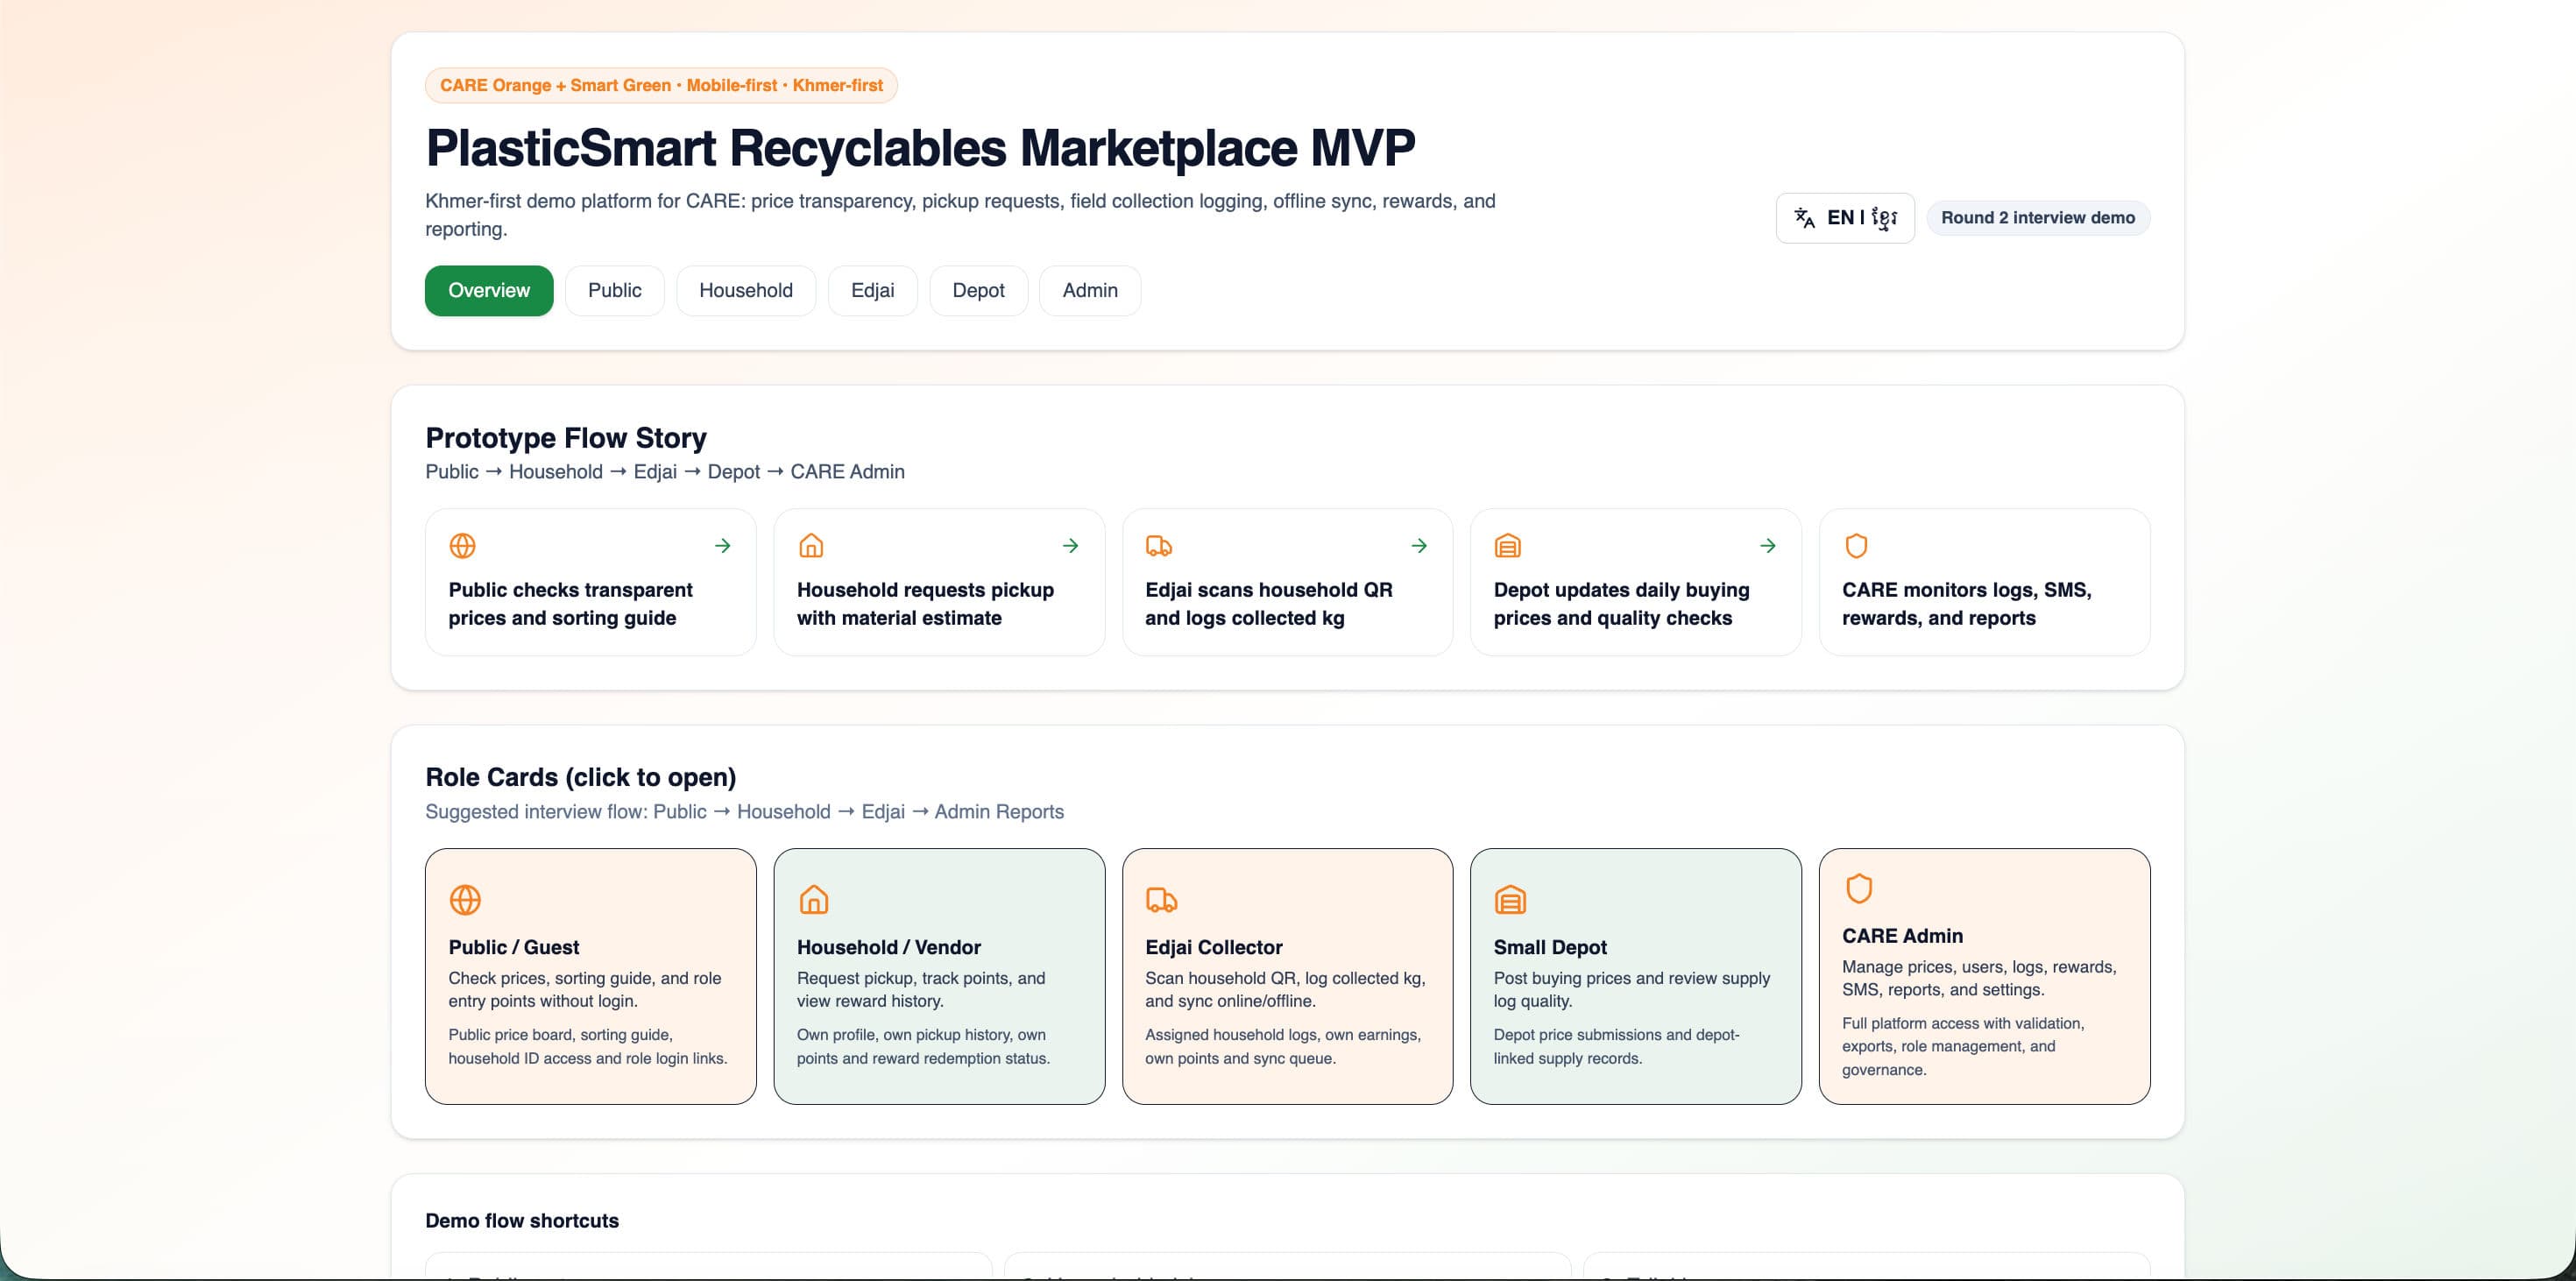This screenshot has width=2576, height=1281.
Task: Click arrow icon on Household requests pickup card
Action: coord(1071,545)
